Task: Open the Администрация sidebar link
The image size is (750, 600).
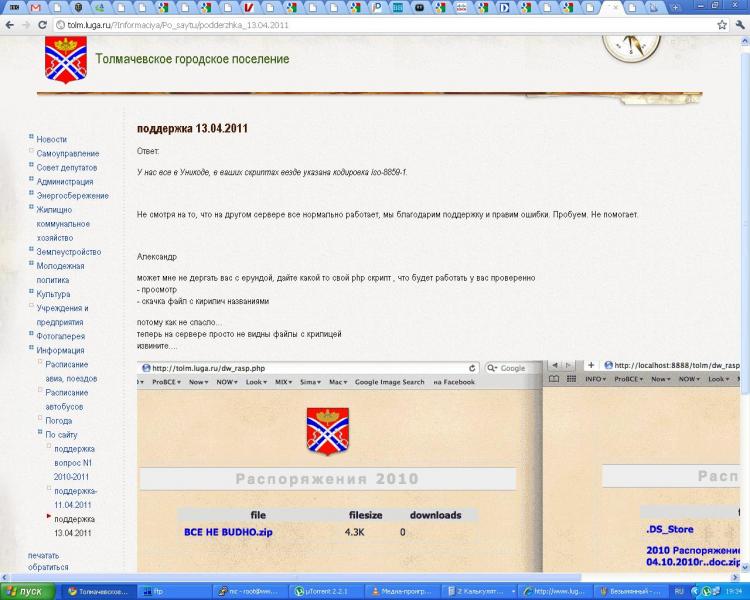Action: pyautogui.click(x=64, y=181)
